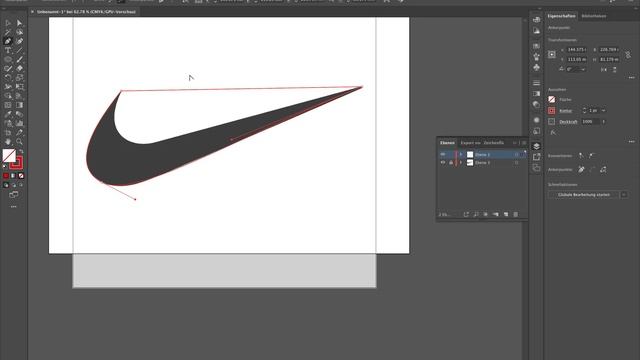Open Ebenen panel flyout menu
Viewport: 640px width, 360px height.
tap(524, 143)
